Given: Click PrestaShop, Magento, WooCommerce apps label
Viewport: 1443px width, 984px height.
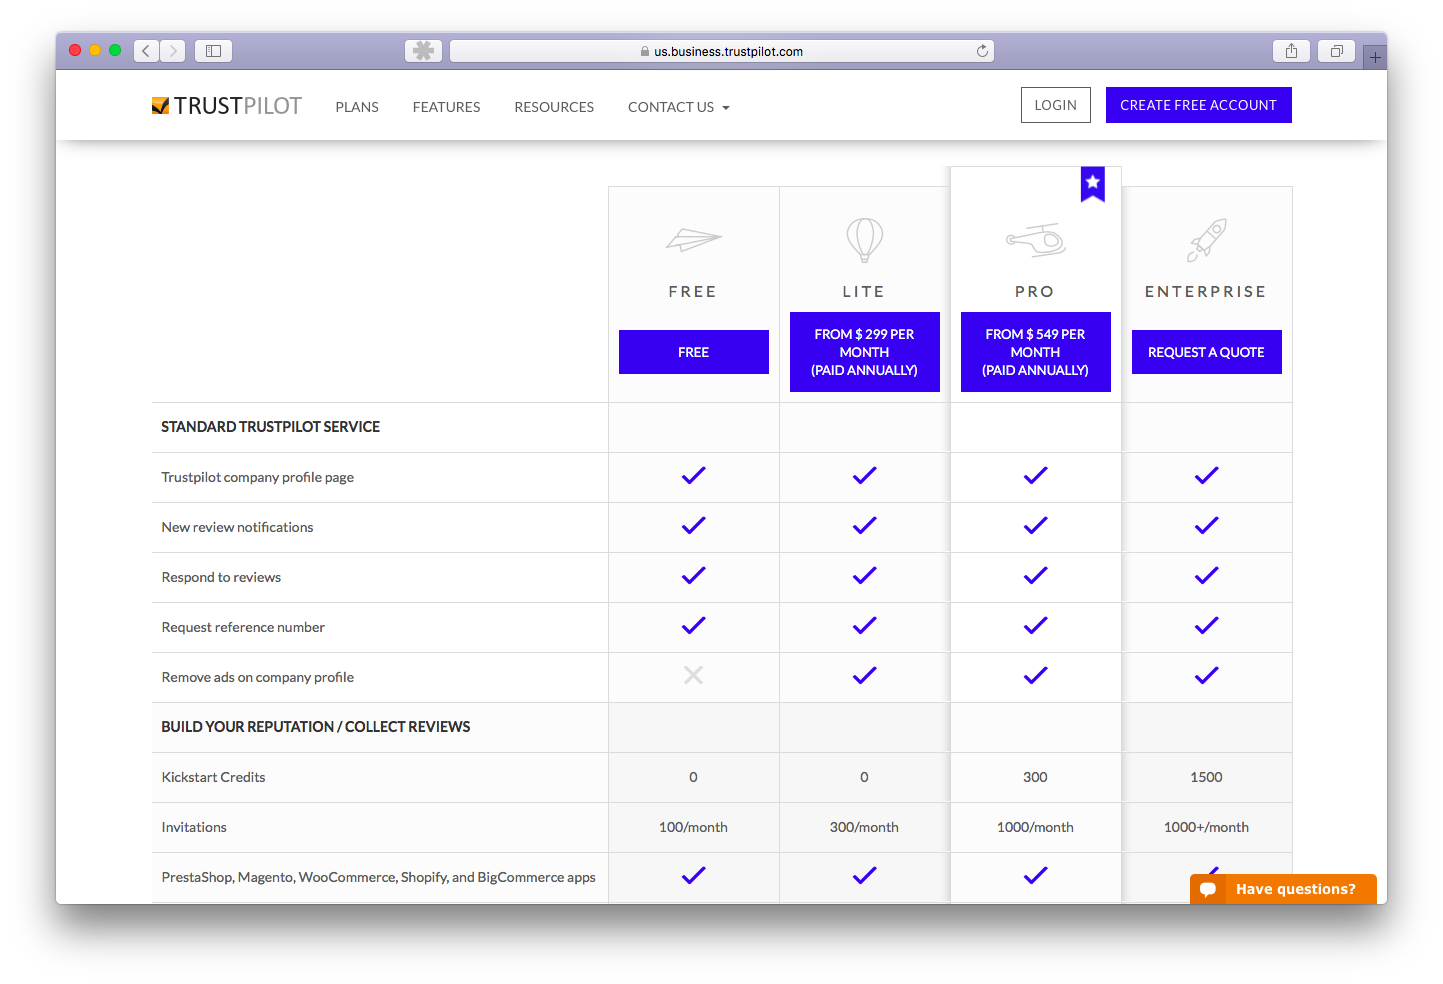Looking at the screenshot, I should click(378, 877).
